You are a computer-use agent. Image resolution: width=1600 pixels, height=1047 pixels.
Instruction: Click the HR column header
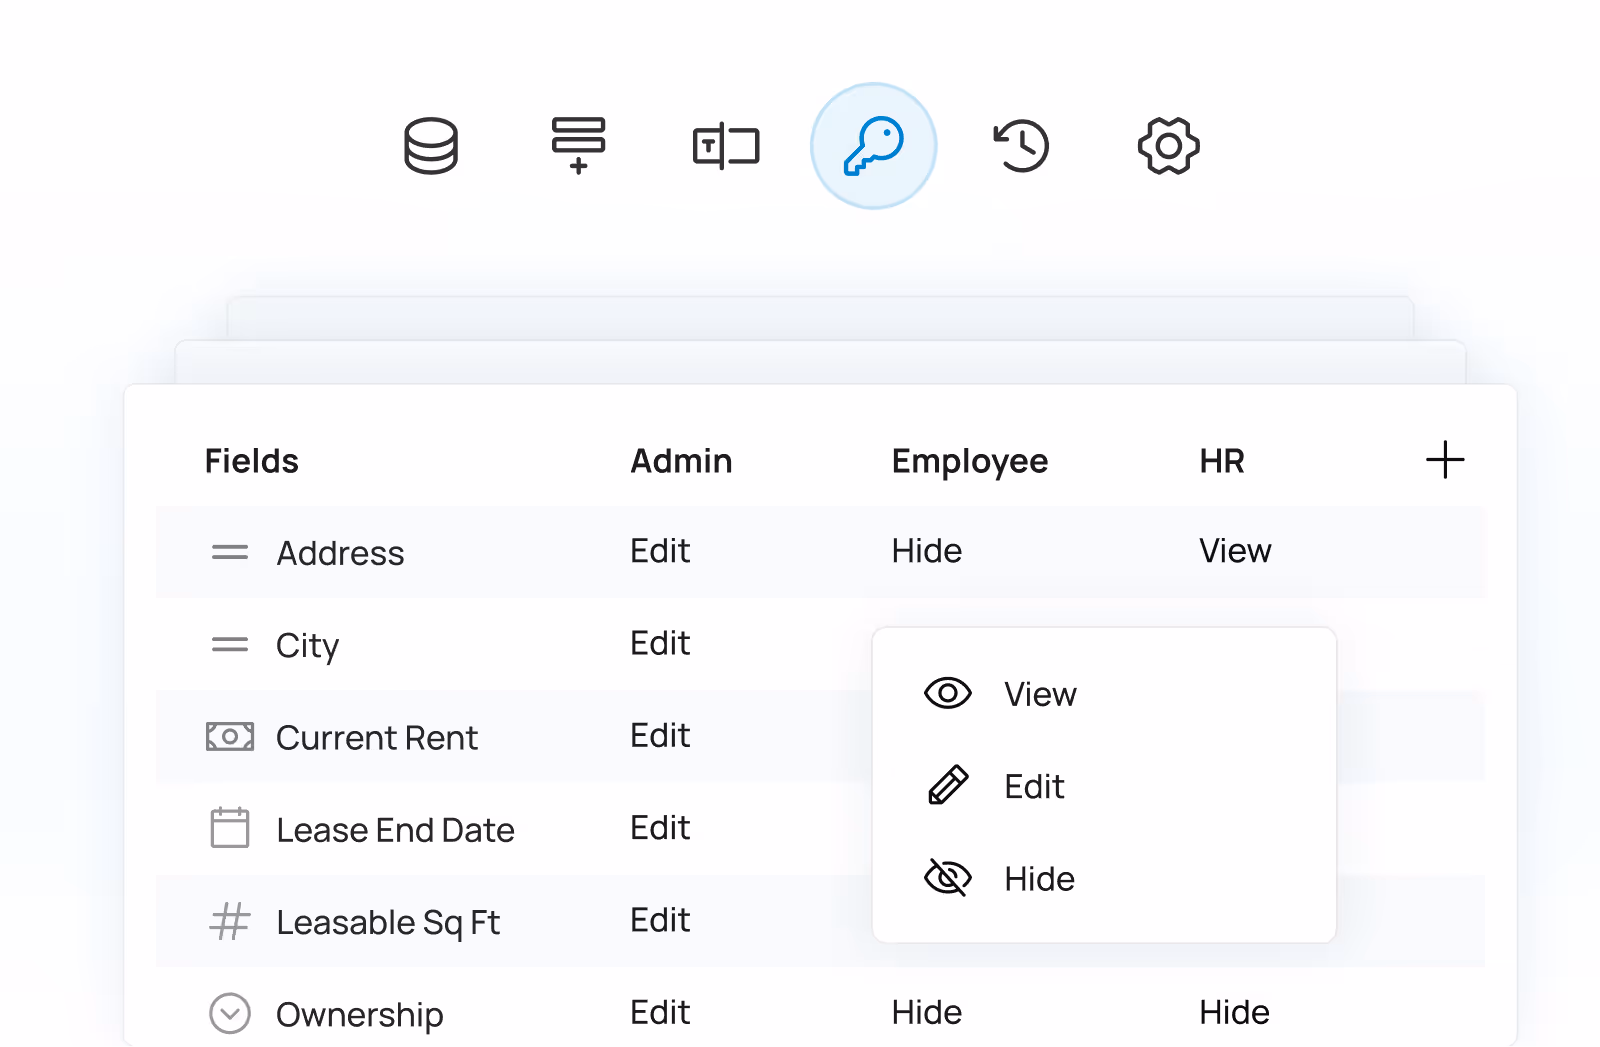tap(1222, 461)
